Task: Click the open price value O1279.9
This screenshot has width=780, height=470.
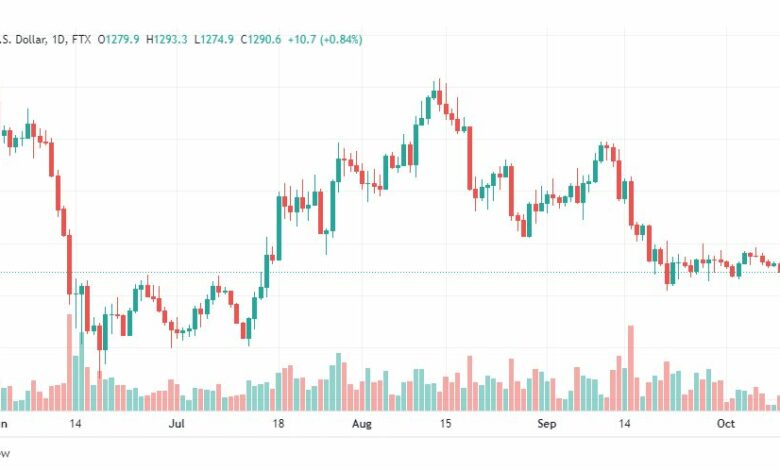Action: (x=118, y=39)
